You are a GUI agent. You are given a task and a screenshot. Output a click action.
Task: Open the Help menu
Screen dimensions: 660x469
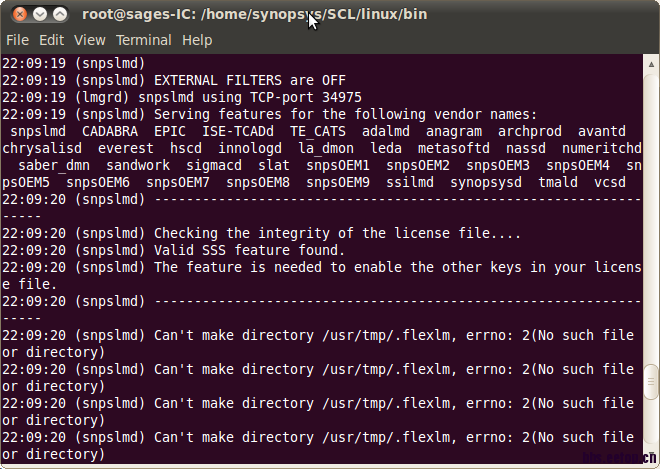pyautogui.click(x=197, y=40)
